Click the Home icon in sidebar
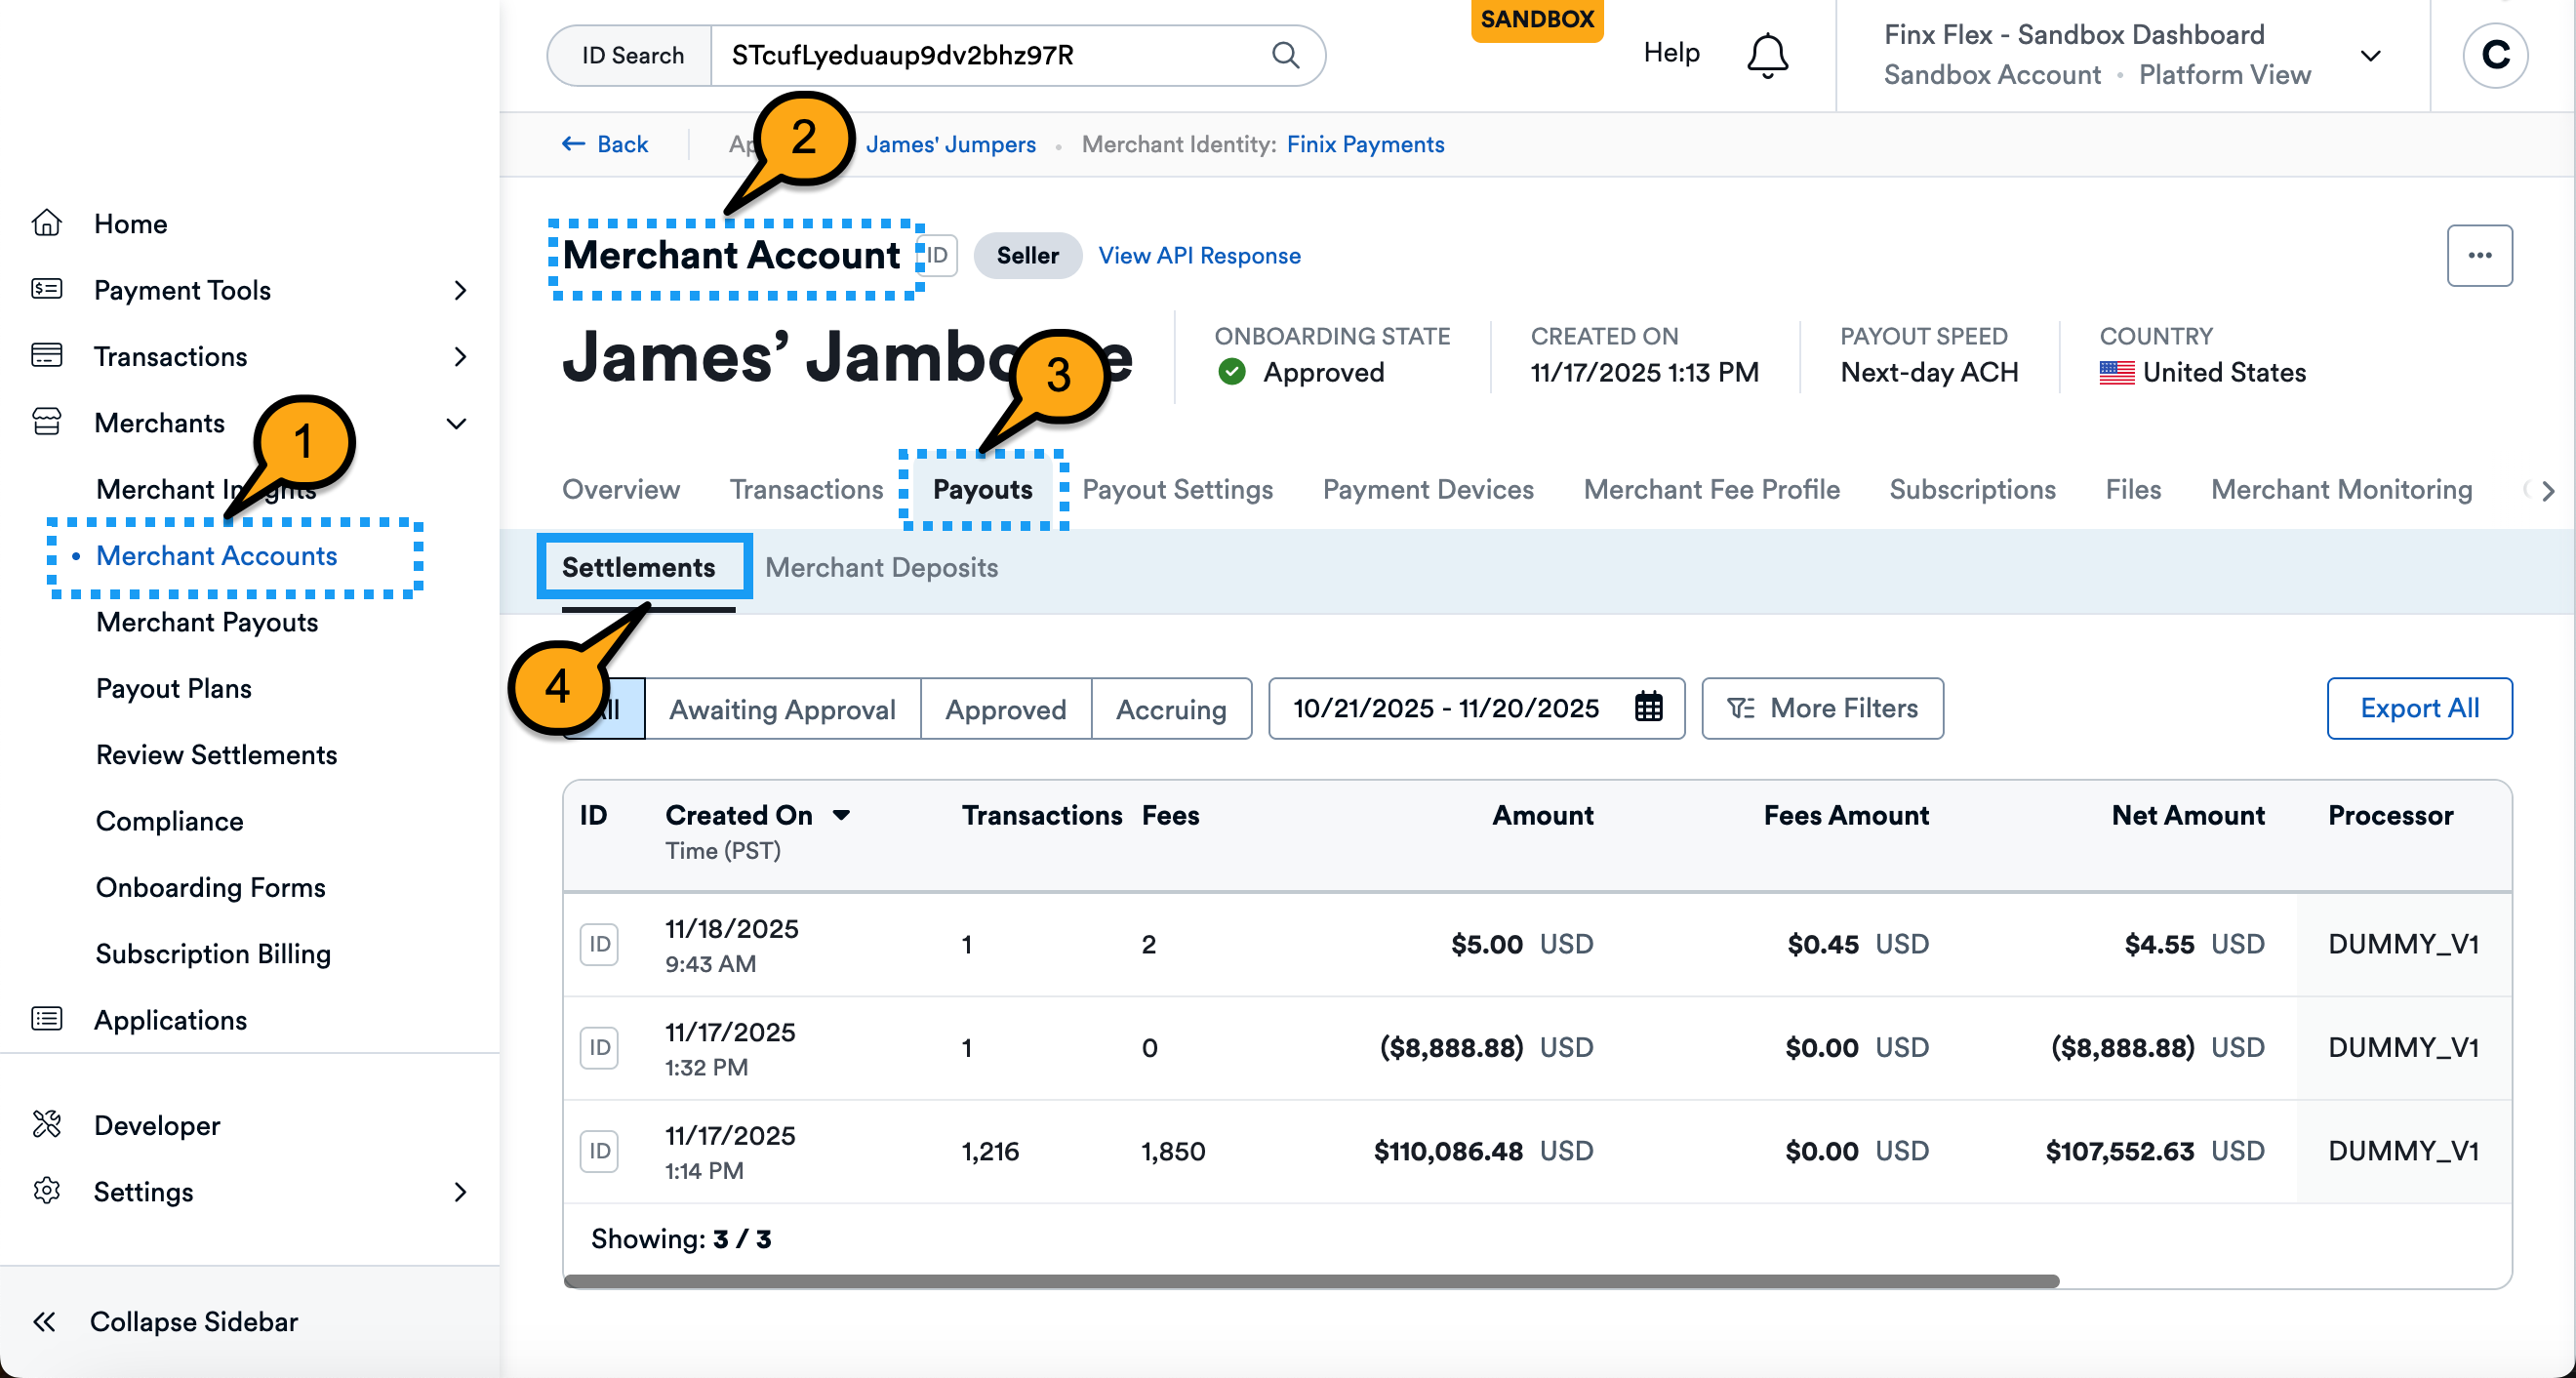This screenshot has width=2576, height=1378. pos(47,223)
